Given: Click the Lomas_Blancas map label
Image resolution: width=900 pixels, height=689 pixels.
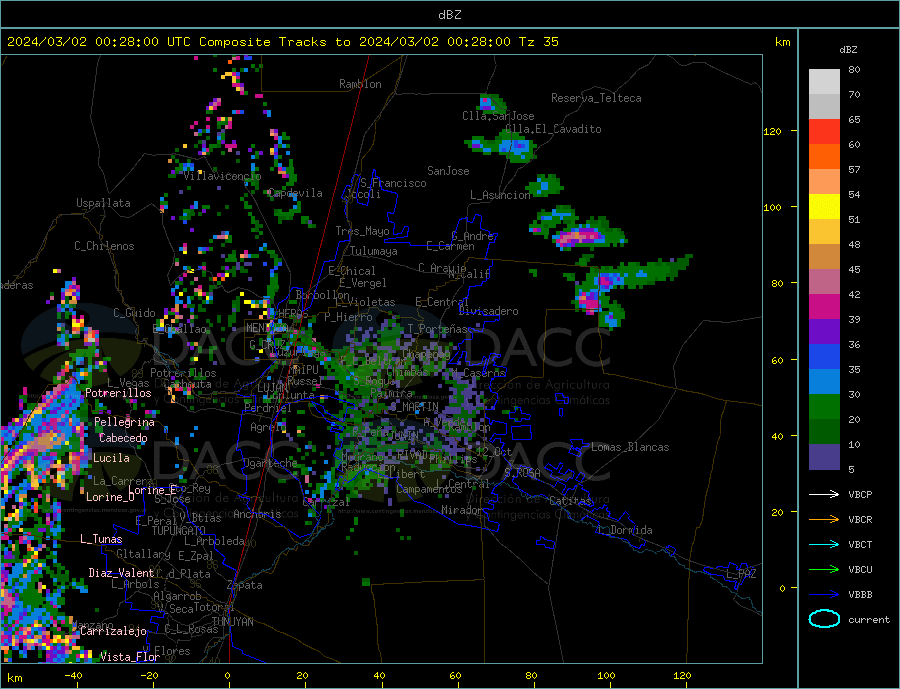Looking at the screenshot, I should point(630,447).
